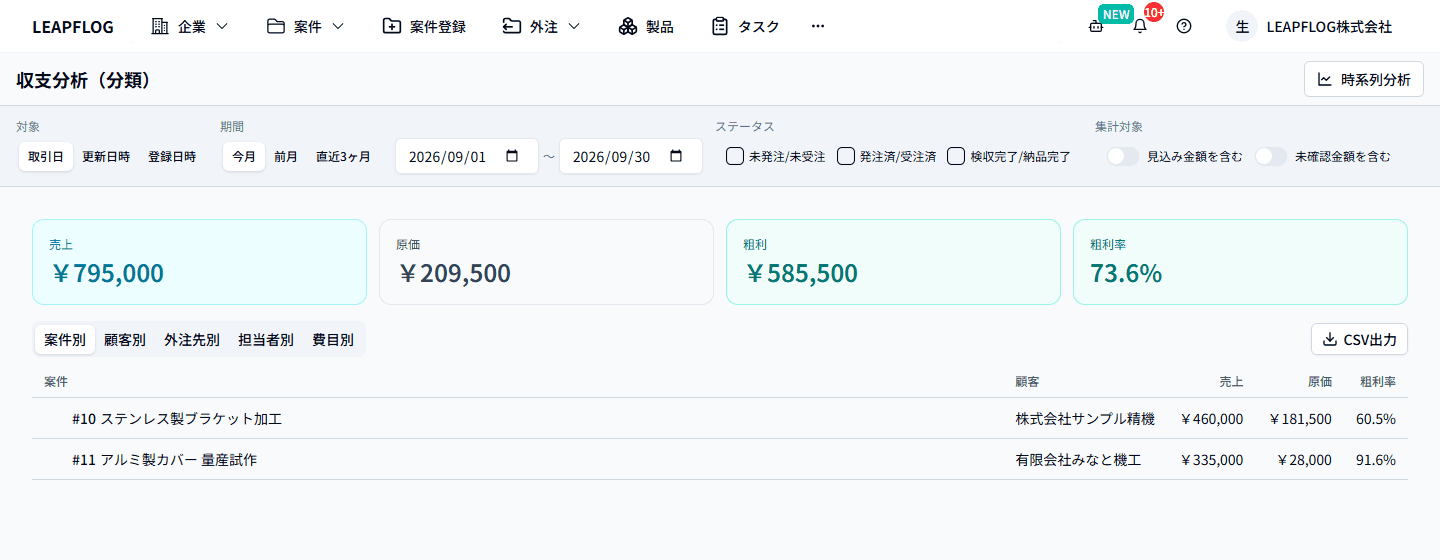Click the 外注 folder icon
Screen dimensions: 1440x560
tap(512, 26)
